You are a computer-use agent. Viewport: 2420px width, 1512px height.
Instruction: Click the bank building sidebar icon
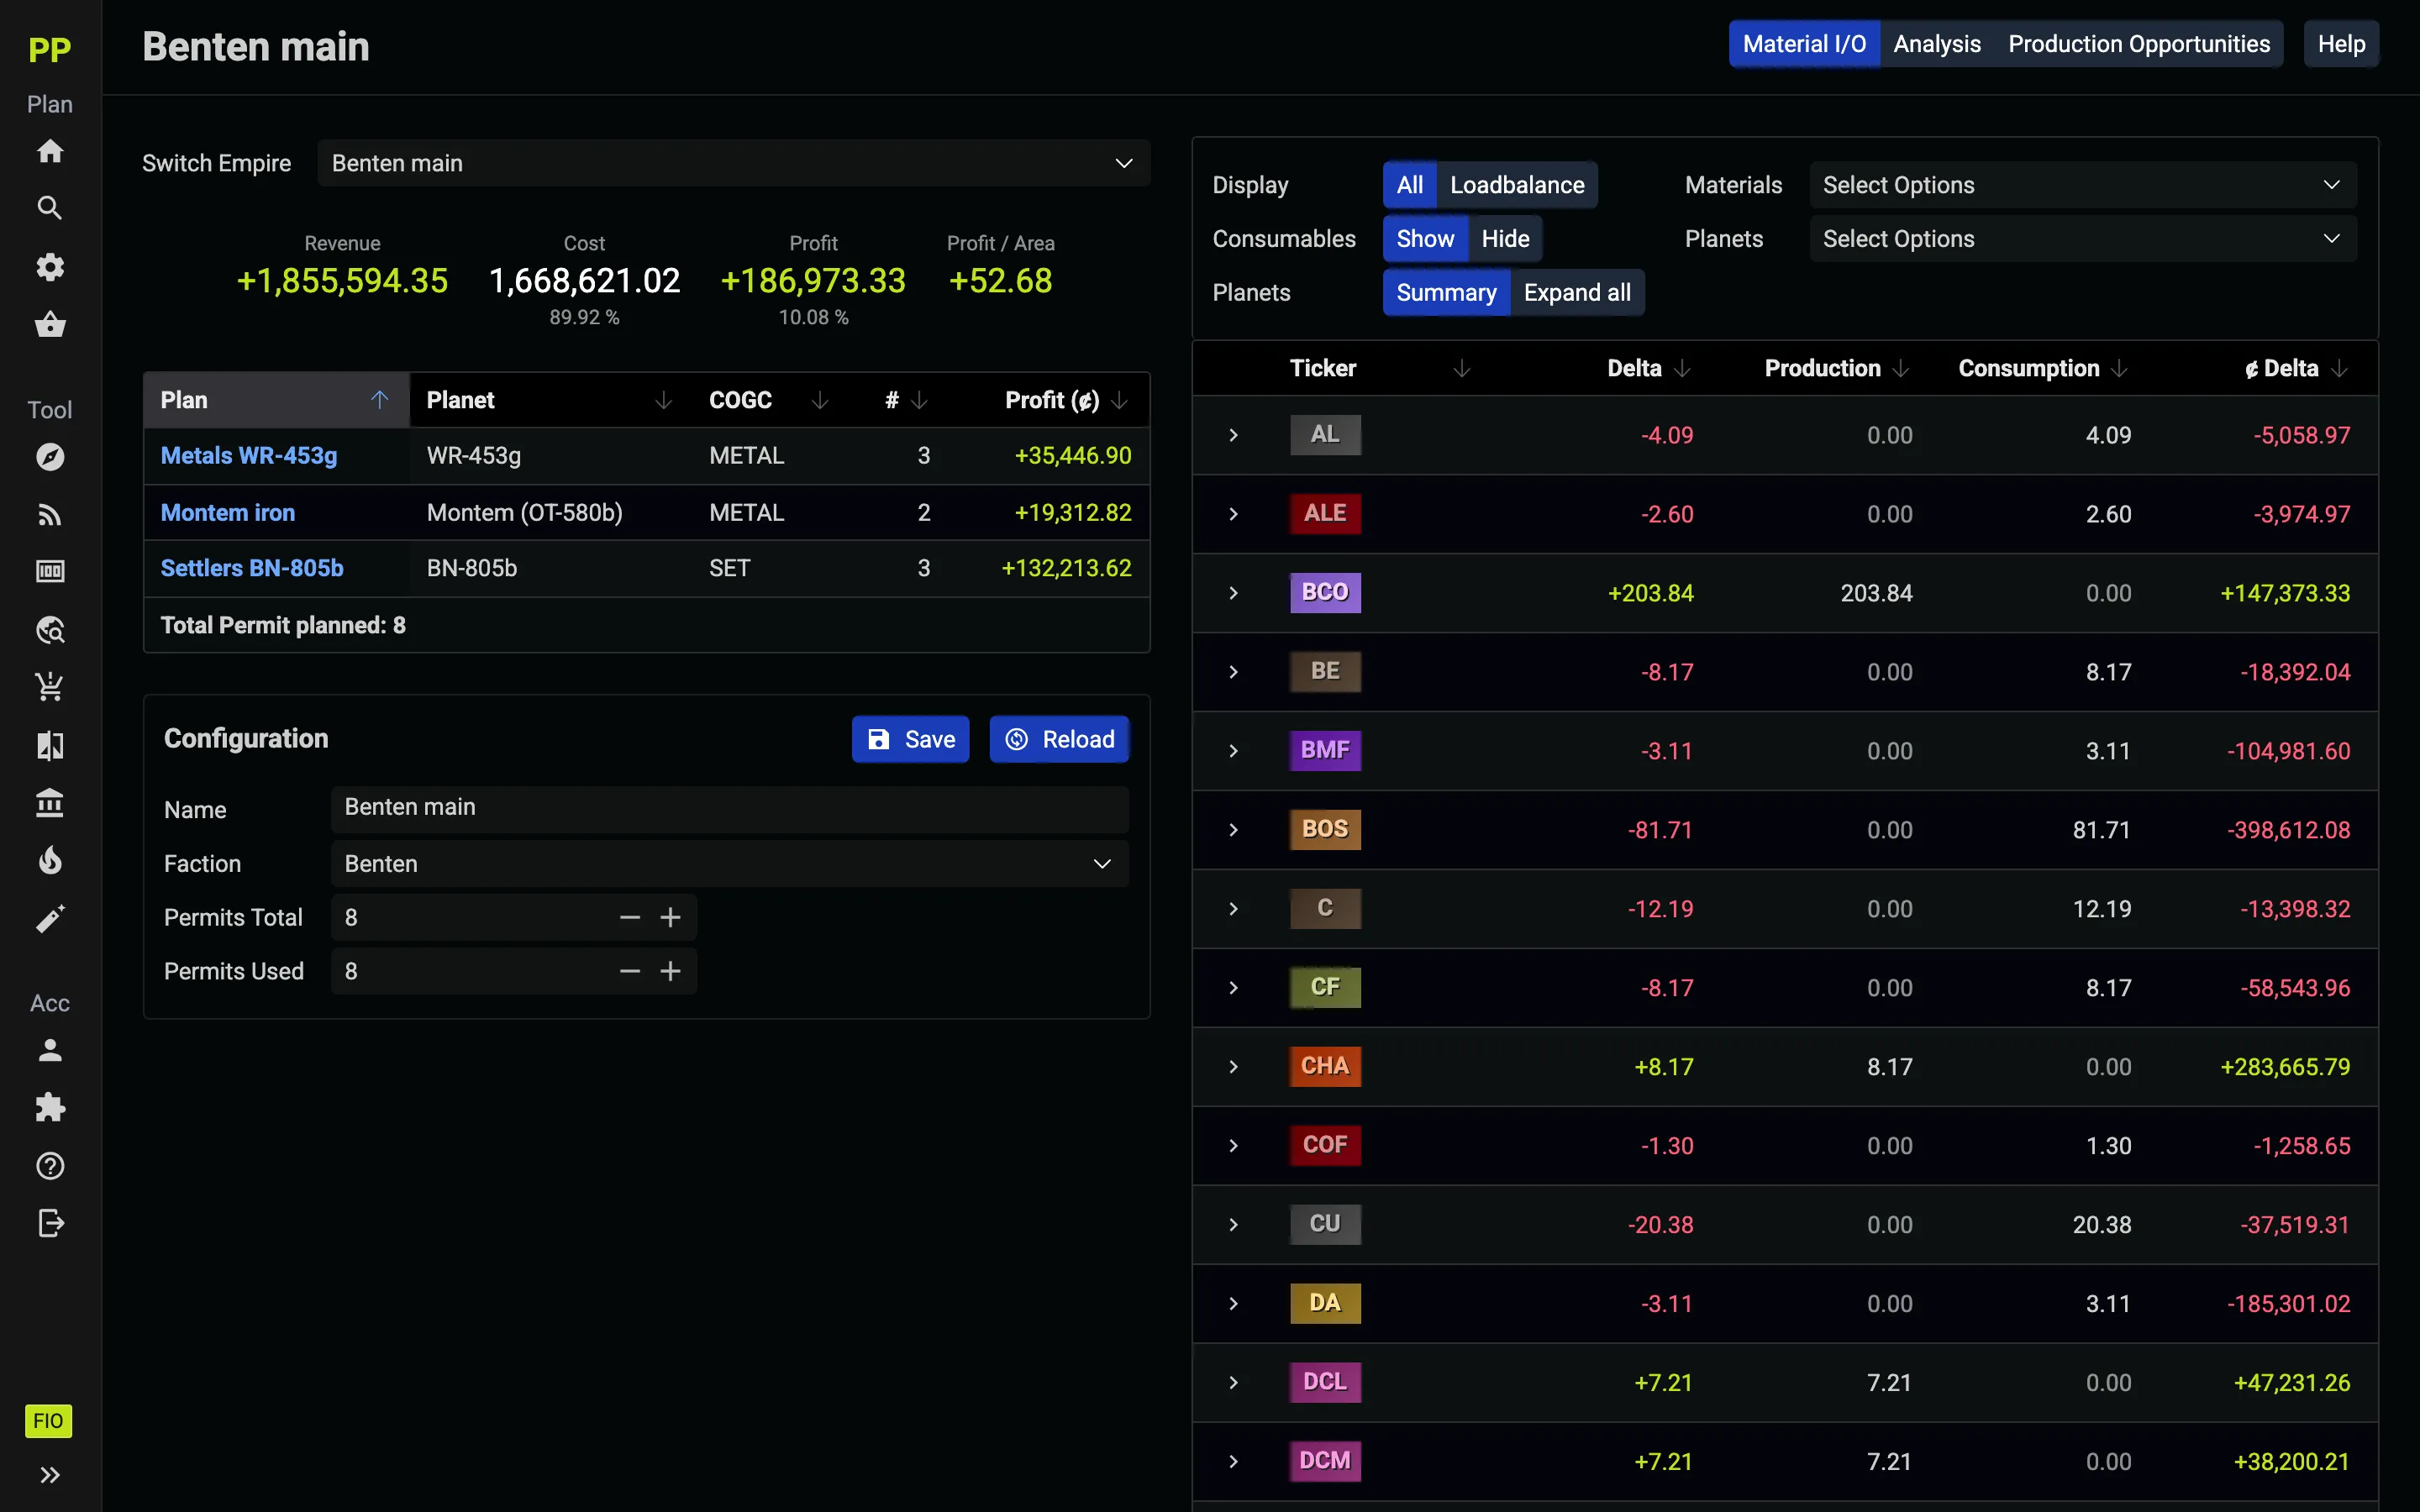[50, 803]
